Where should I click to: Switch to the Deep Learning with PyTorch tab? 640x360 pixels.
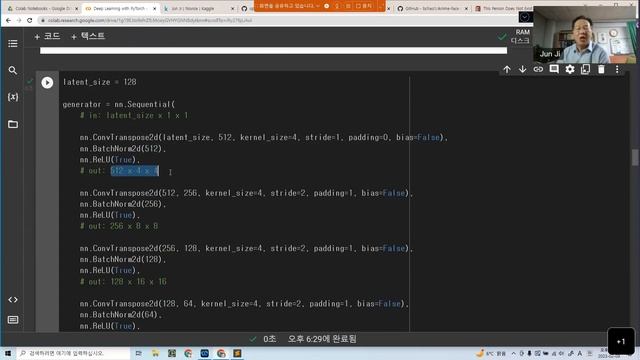click(120, 8)
